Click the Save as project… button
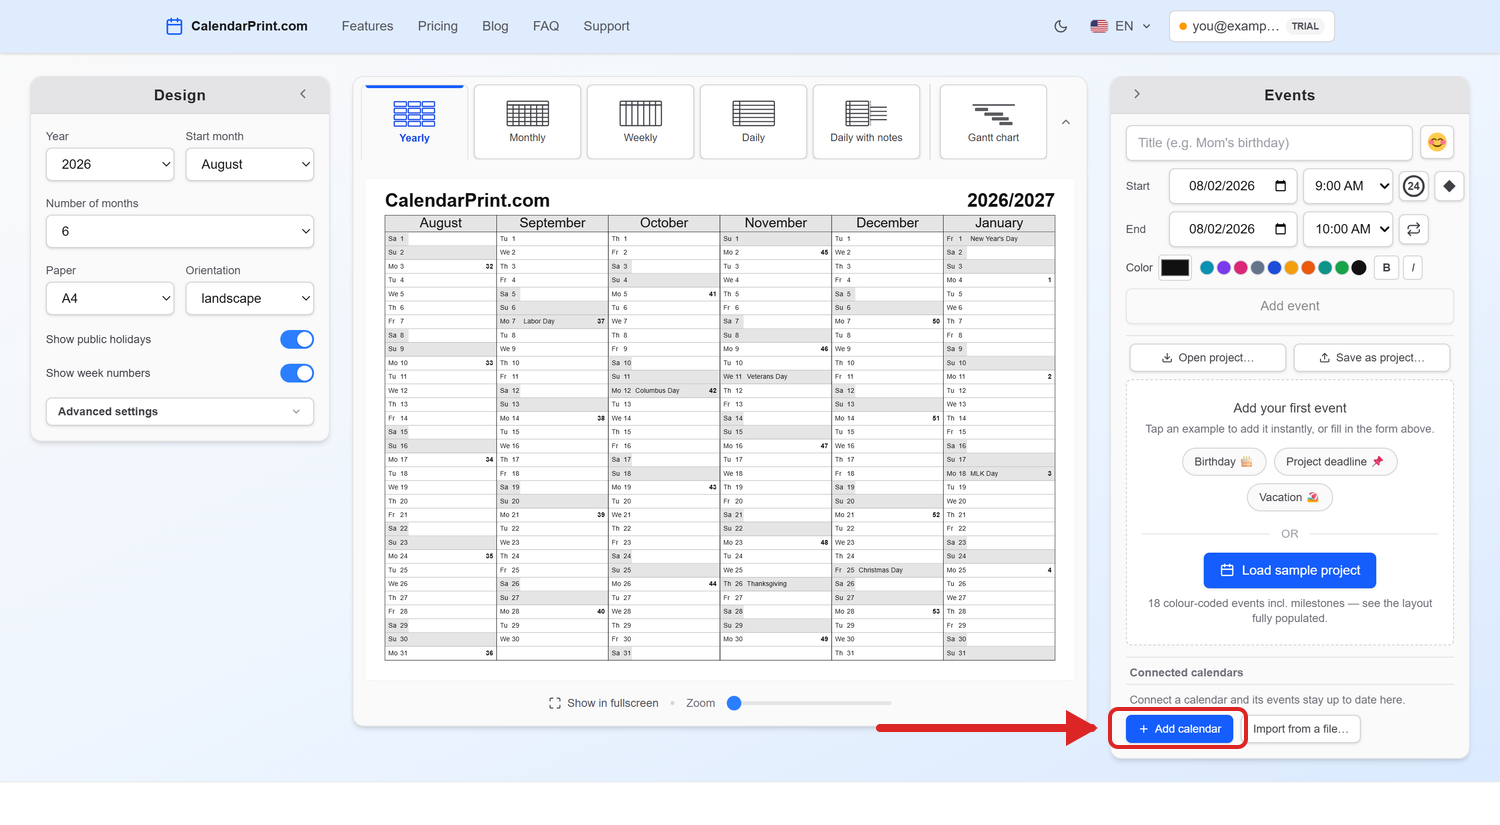 1372,357
